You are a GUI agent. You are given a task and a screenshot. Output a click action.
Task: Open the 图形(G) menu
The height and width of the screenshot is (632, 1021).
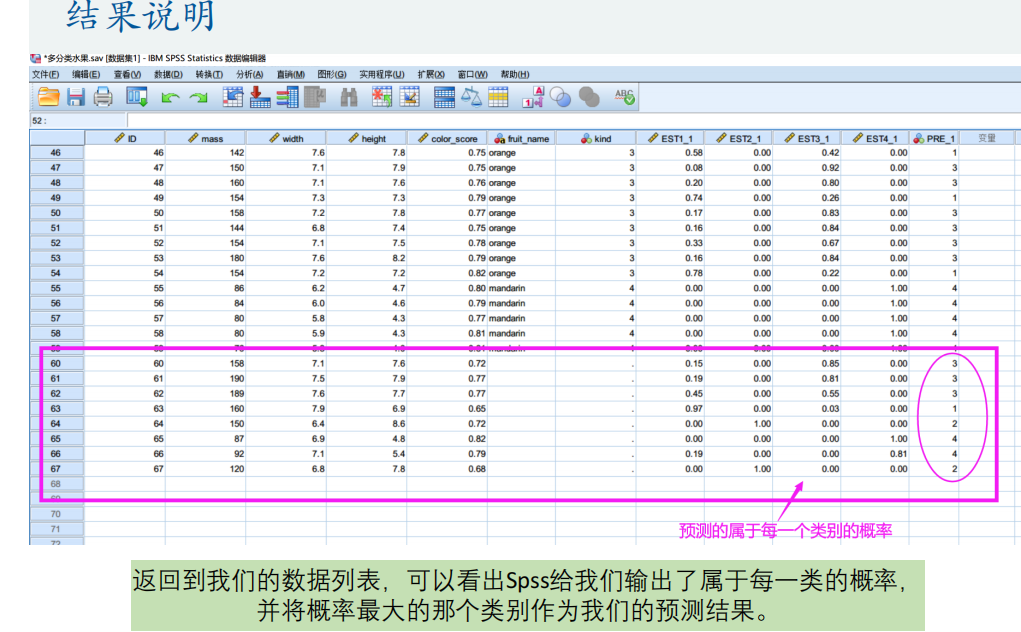tap(332, 74)
